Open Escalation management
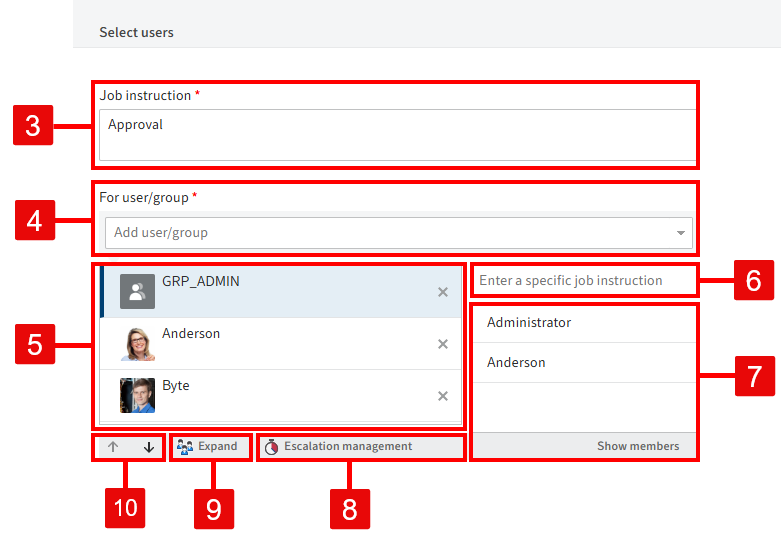 coord(339,446)
